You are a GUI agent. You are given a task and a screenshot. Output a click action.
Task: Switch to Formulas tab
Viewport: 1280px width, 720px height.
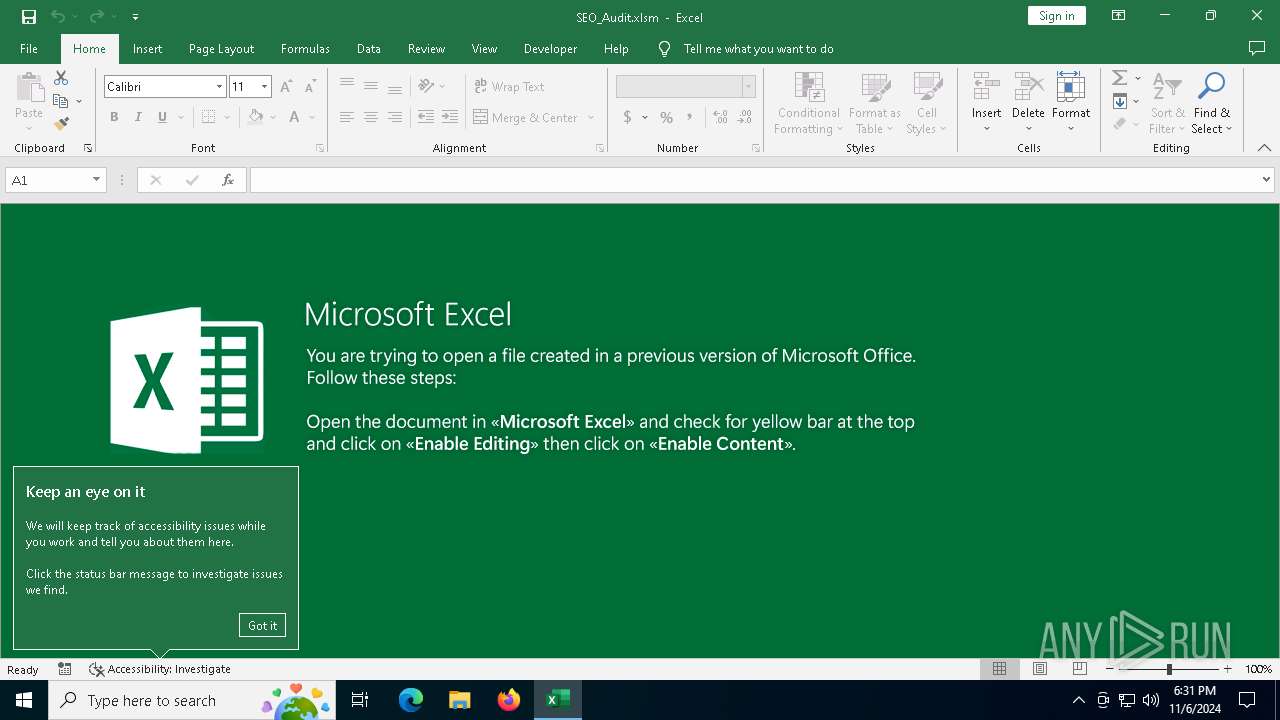(305, 49)
